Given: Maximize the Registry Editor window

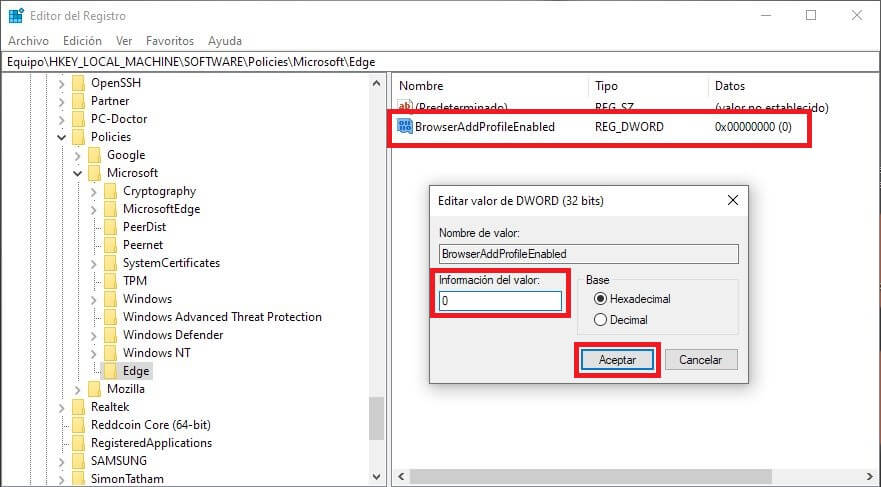Looking at the screenshot, I should tap(811, 15).
